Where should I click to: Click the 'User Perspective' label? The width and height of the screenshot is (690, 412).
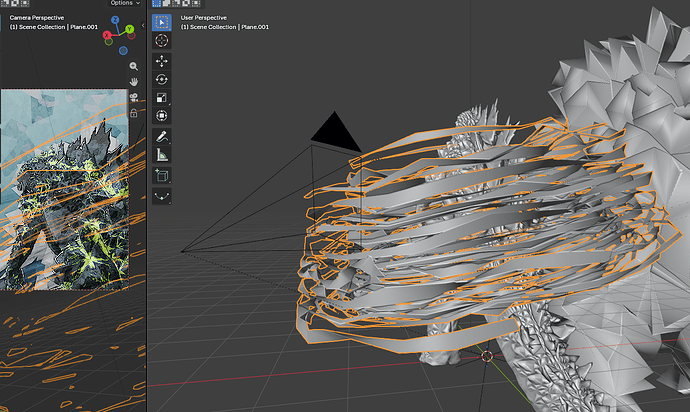[x=204, y=18]
